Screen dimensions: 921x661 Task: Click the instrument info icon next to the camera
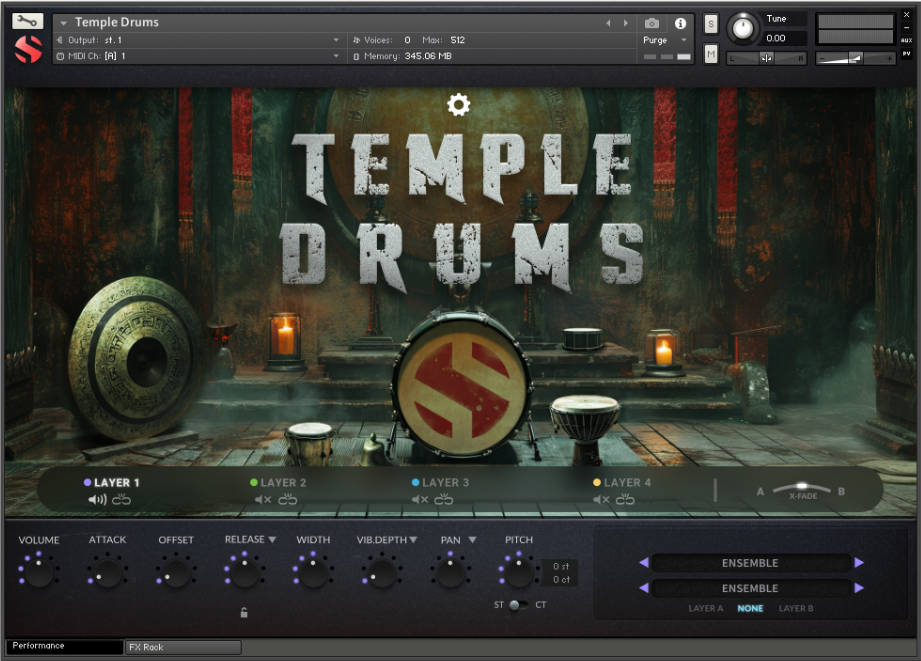click(x=680, y=22)
